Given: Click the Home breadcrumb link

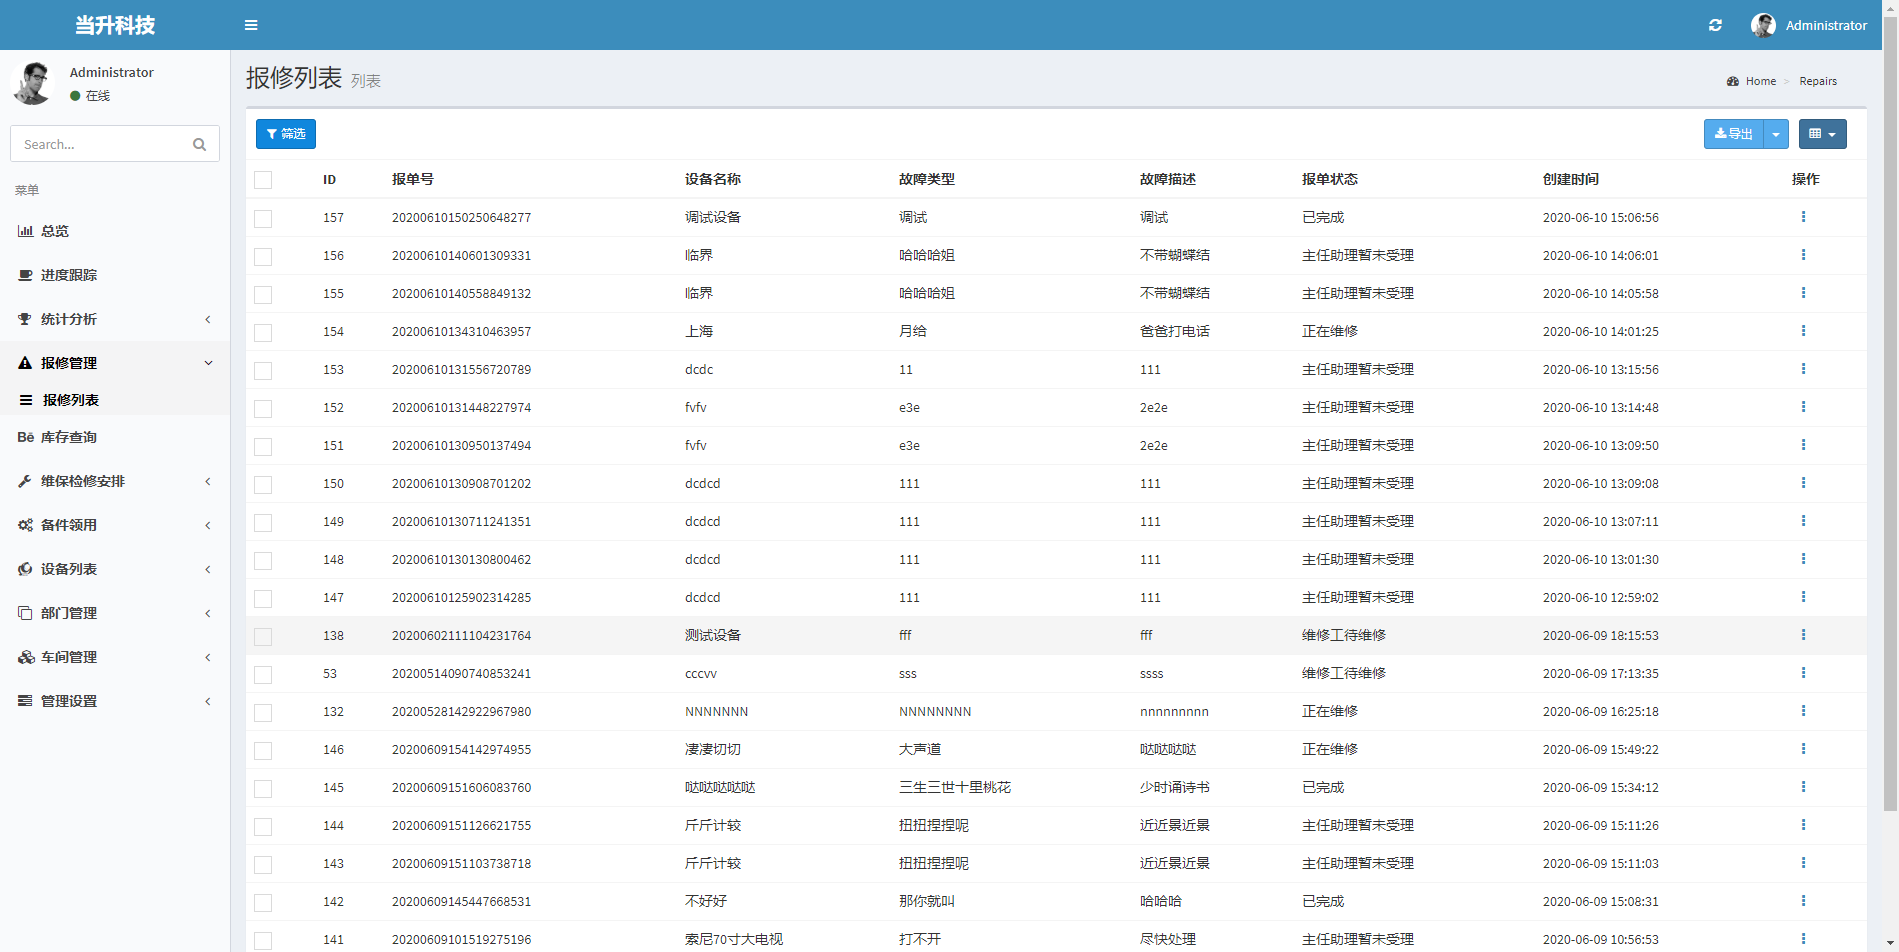Looking at the screenshot, I should tap(1760, 81).
